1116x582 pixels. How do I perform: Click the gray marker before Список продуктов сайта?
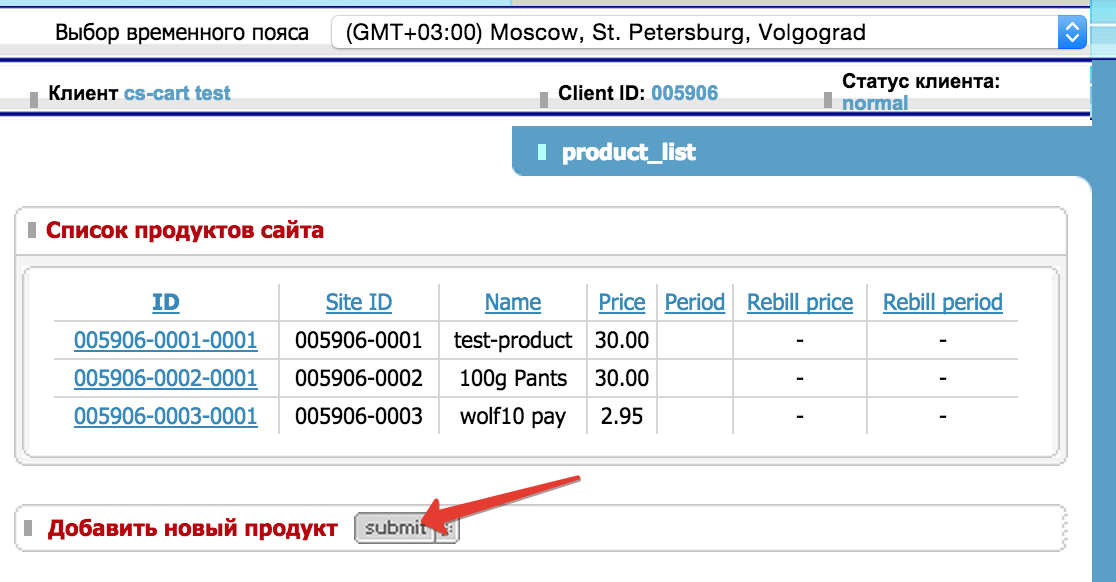click(32, 231)
